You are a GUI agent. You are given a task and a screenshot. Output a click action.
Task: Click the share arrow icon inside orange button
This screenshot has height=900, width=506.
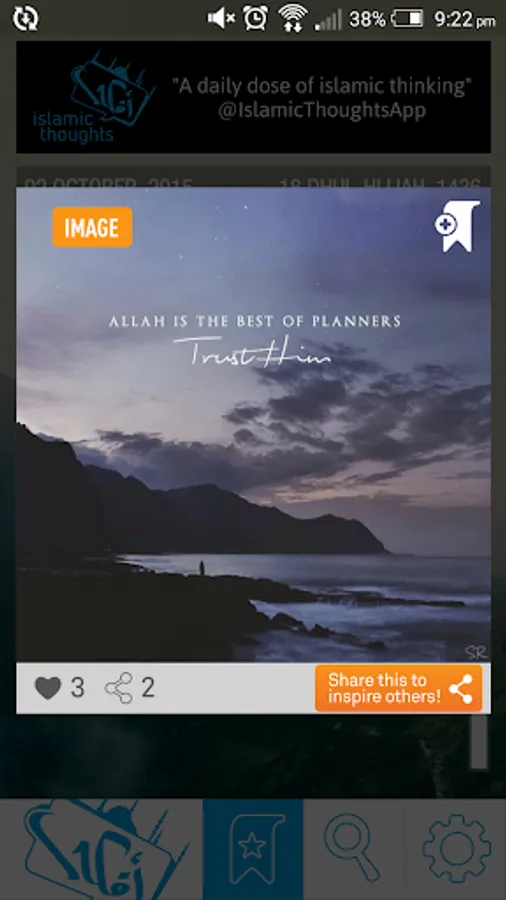(461, 689)
